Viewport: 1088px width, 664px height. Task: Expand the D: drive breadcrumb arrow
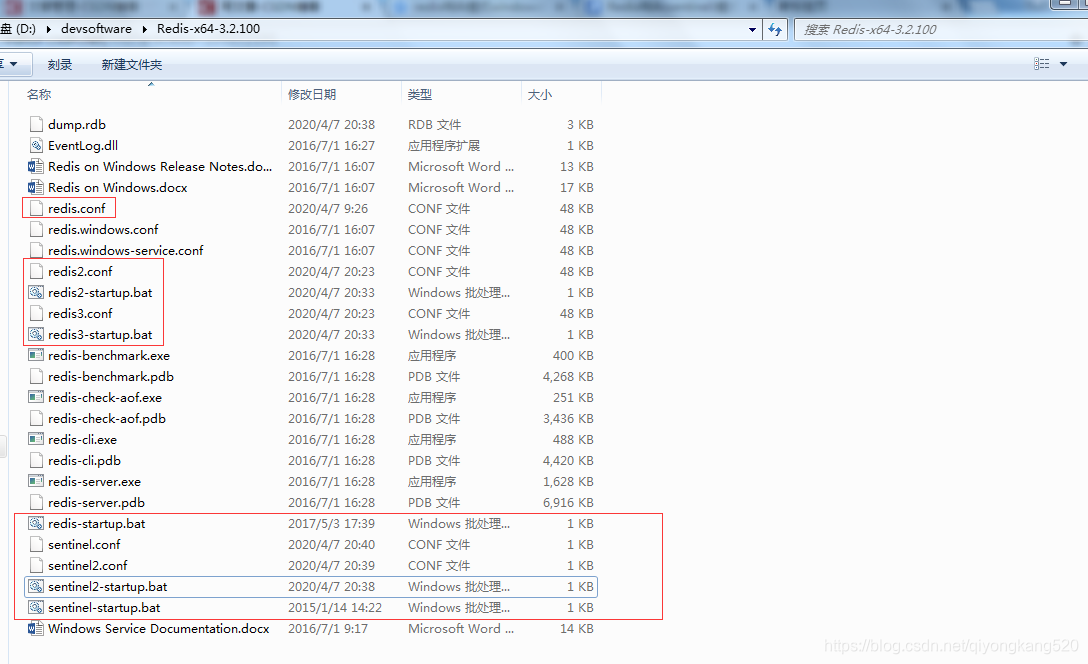[49, 29]
